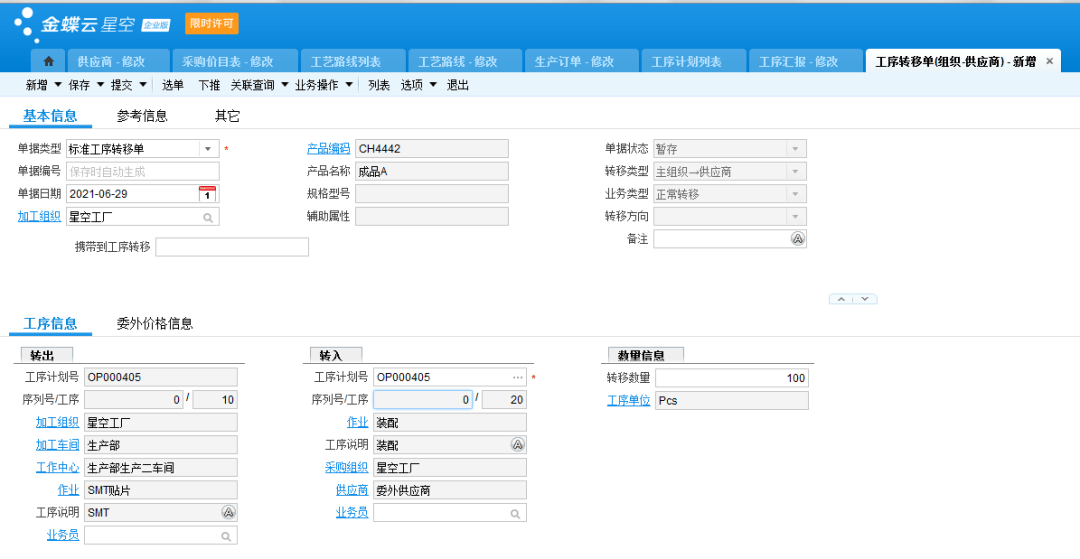Open the home tab icon

point(48,61)
